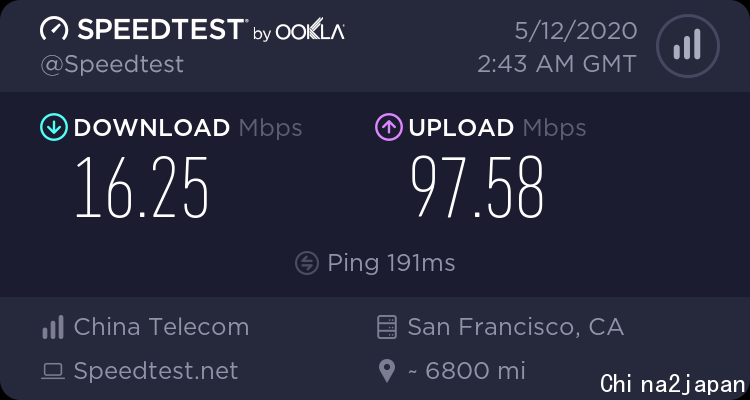This screenshot has width=750, height=400.
Task: Click the purple upload arrow icon
Action: point(388,127)
